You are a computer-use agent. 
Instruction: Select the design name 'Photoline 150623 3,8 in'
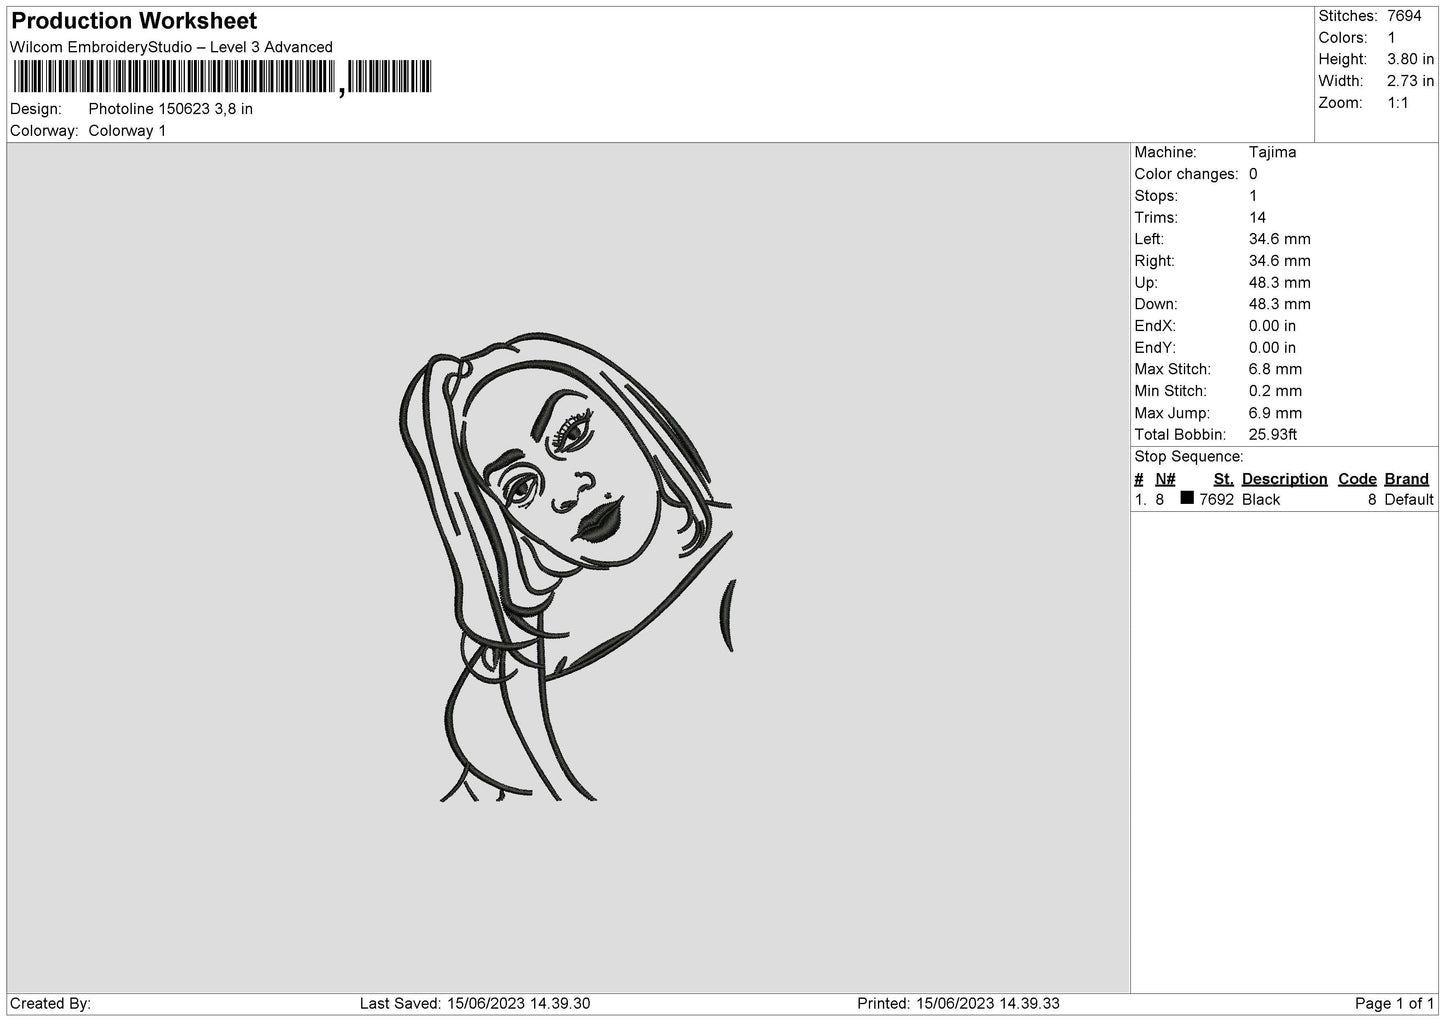tap(171, 109)
